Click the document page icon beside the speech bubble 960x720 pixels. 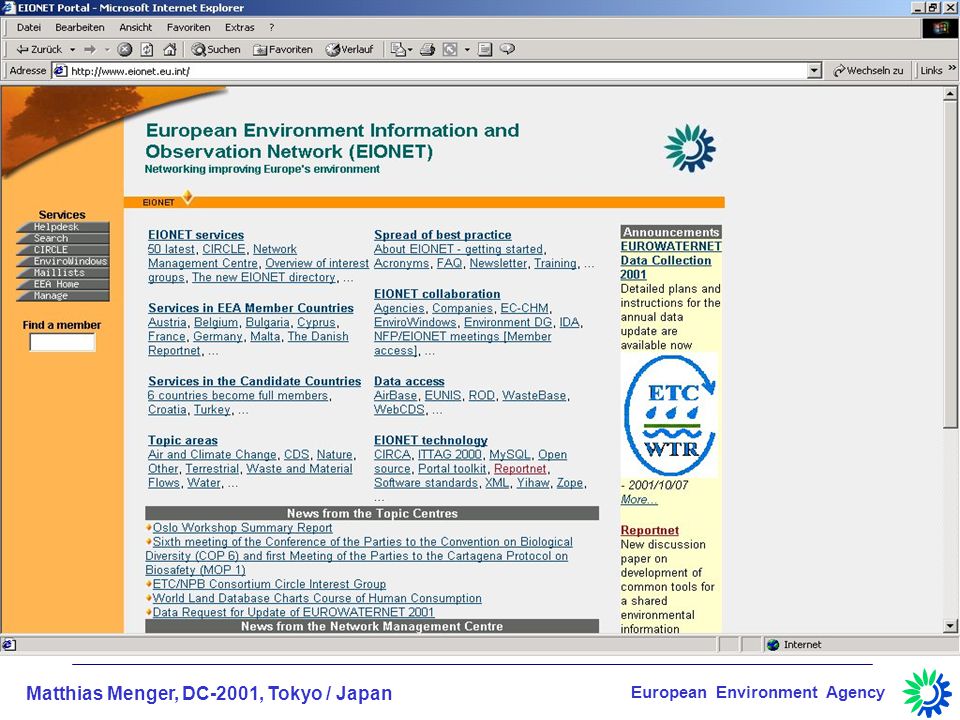click(x=485, y=50)
